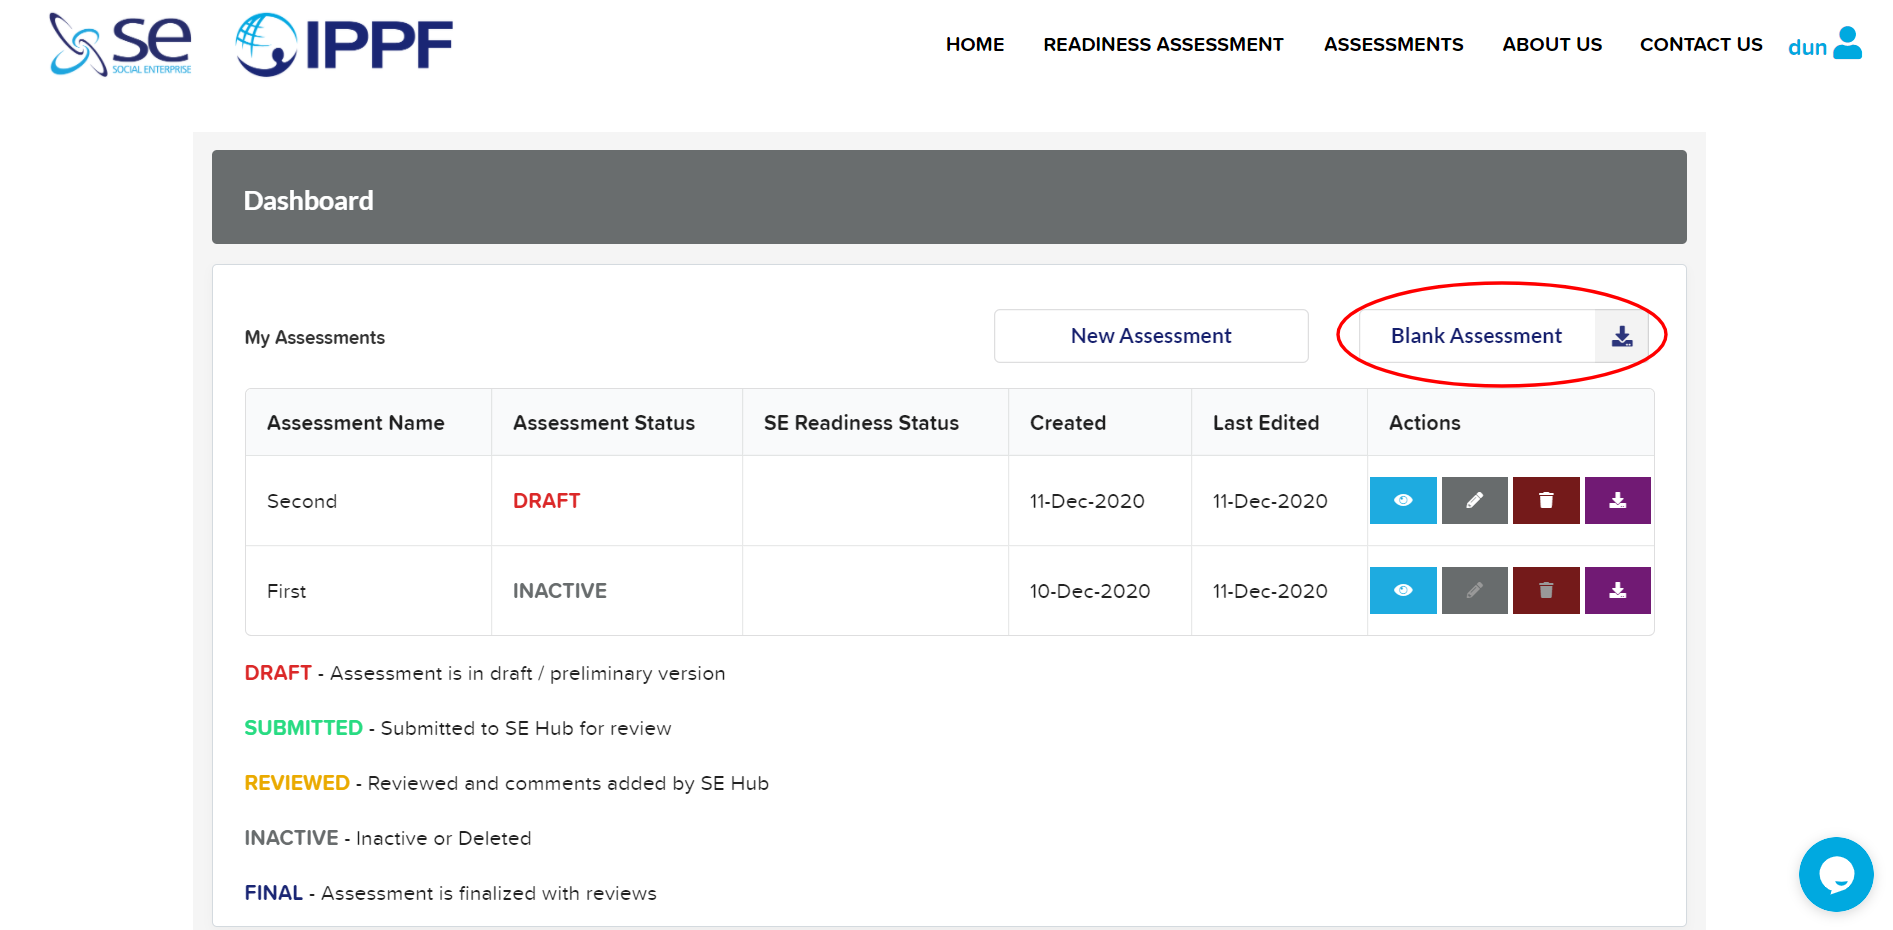Click the DRAFT status in the Second row
Viewport: 1893px width, 930px height.
(x=546, y=501)
